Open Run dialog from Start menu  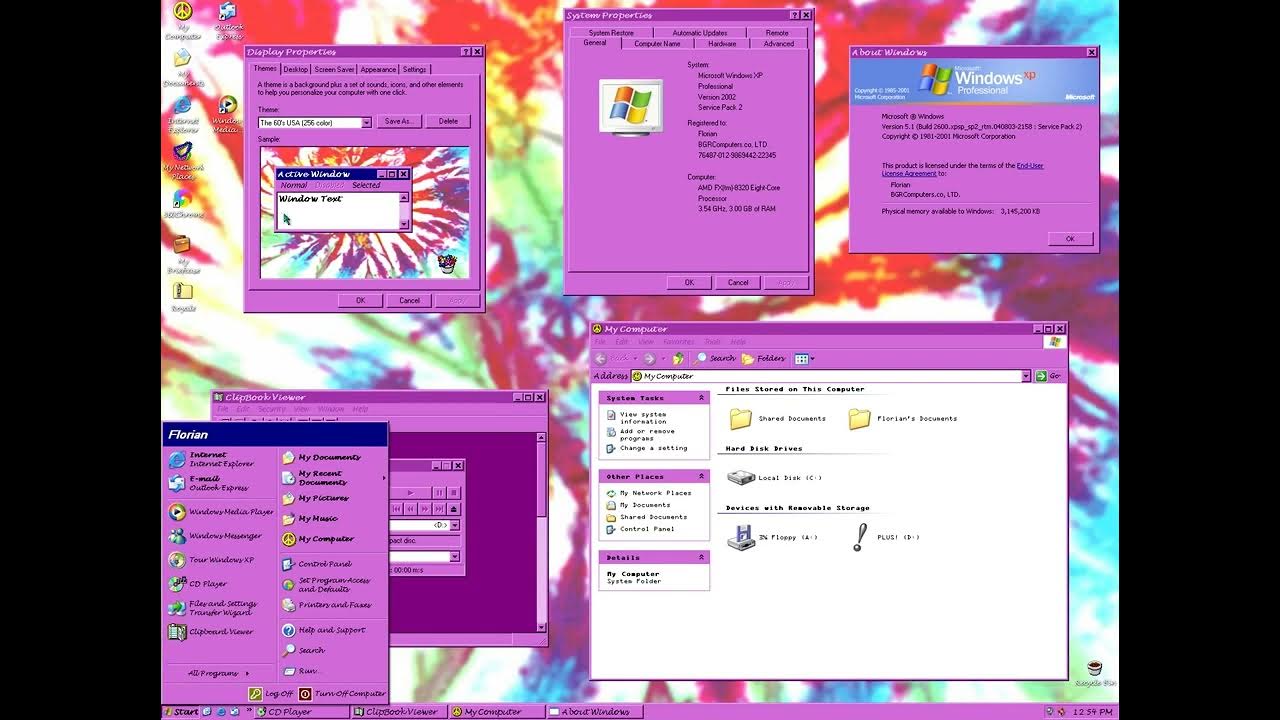pos(333,671)
